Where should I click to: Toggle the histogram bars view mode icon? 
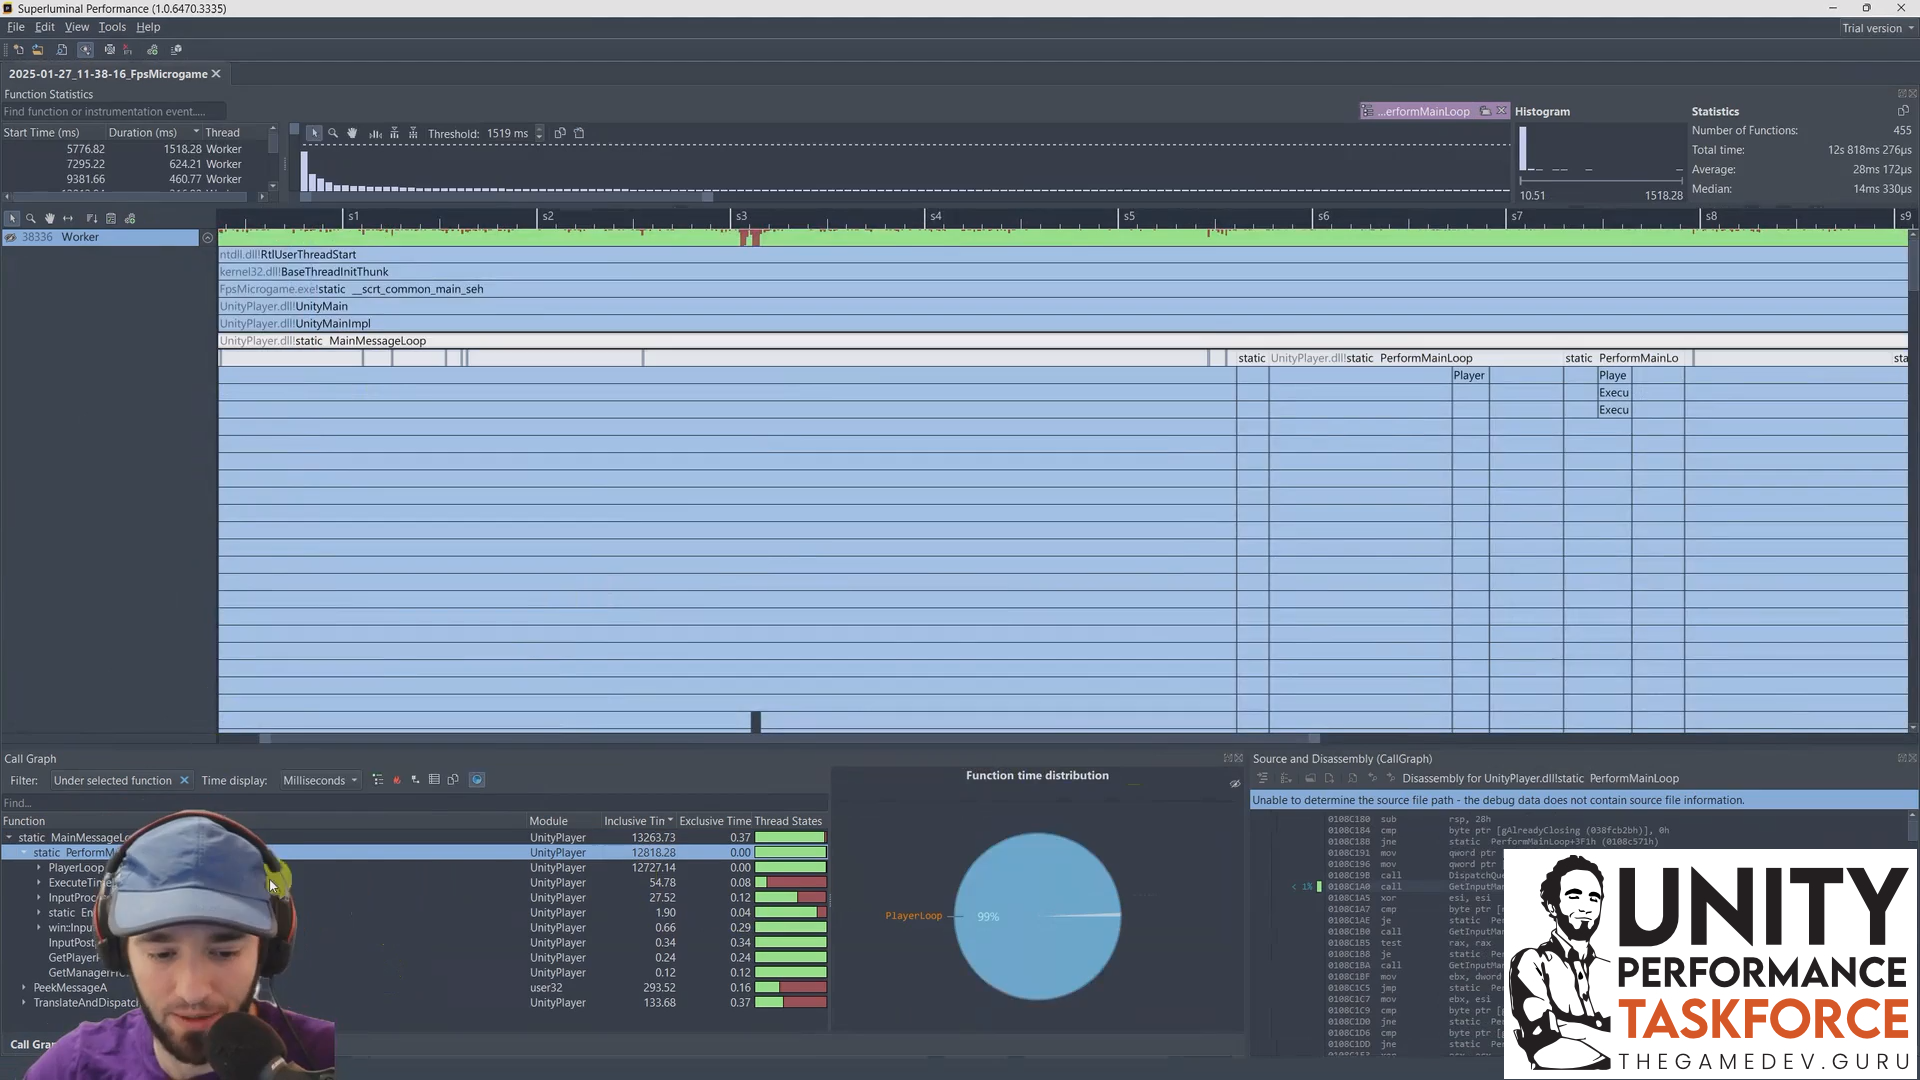375,133
